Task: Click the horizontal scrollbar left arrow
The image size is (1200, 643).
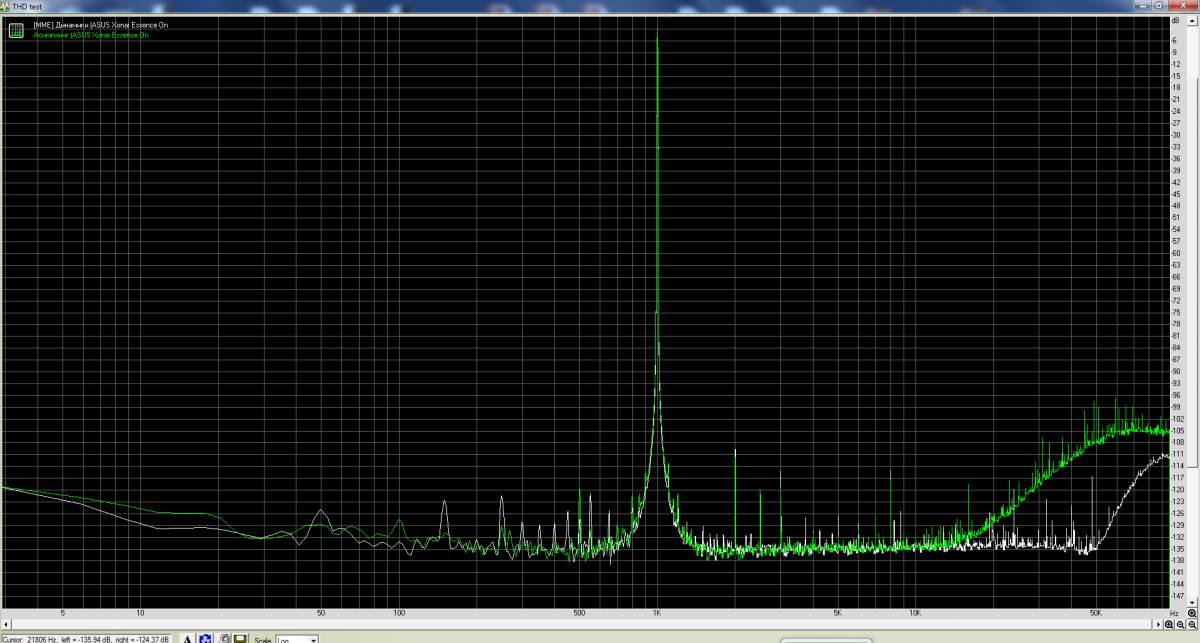Action: coord(5,624)
